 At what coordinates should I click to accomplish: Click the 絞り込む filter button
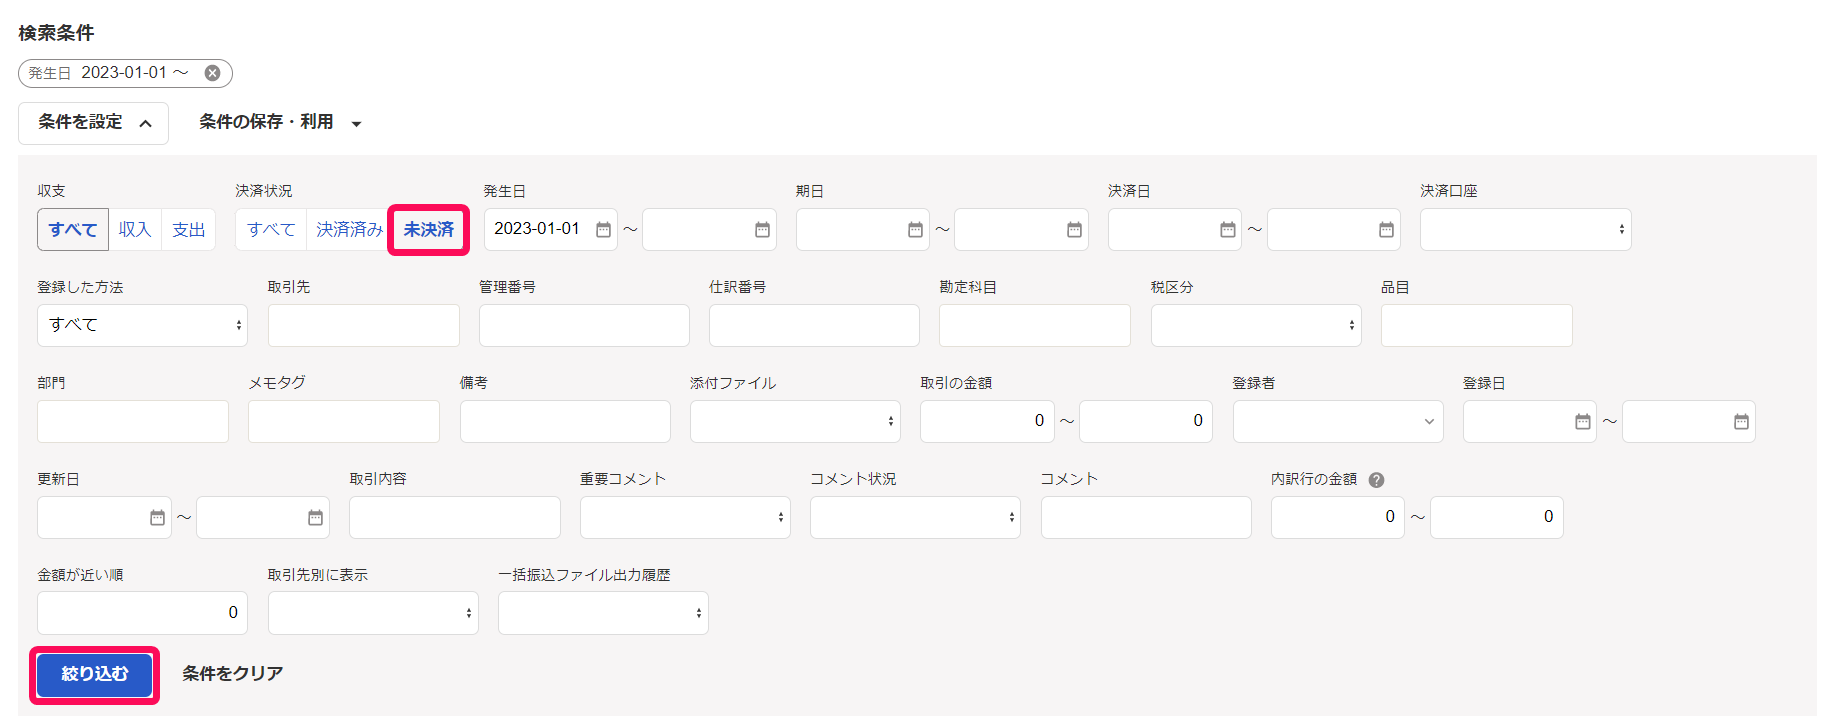94,675
